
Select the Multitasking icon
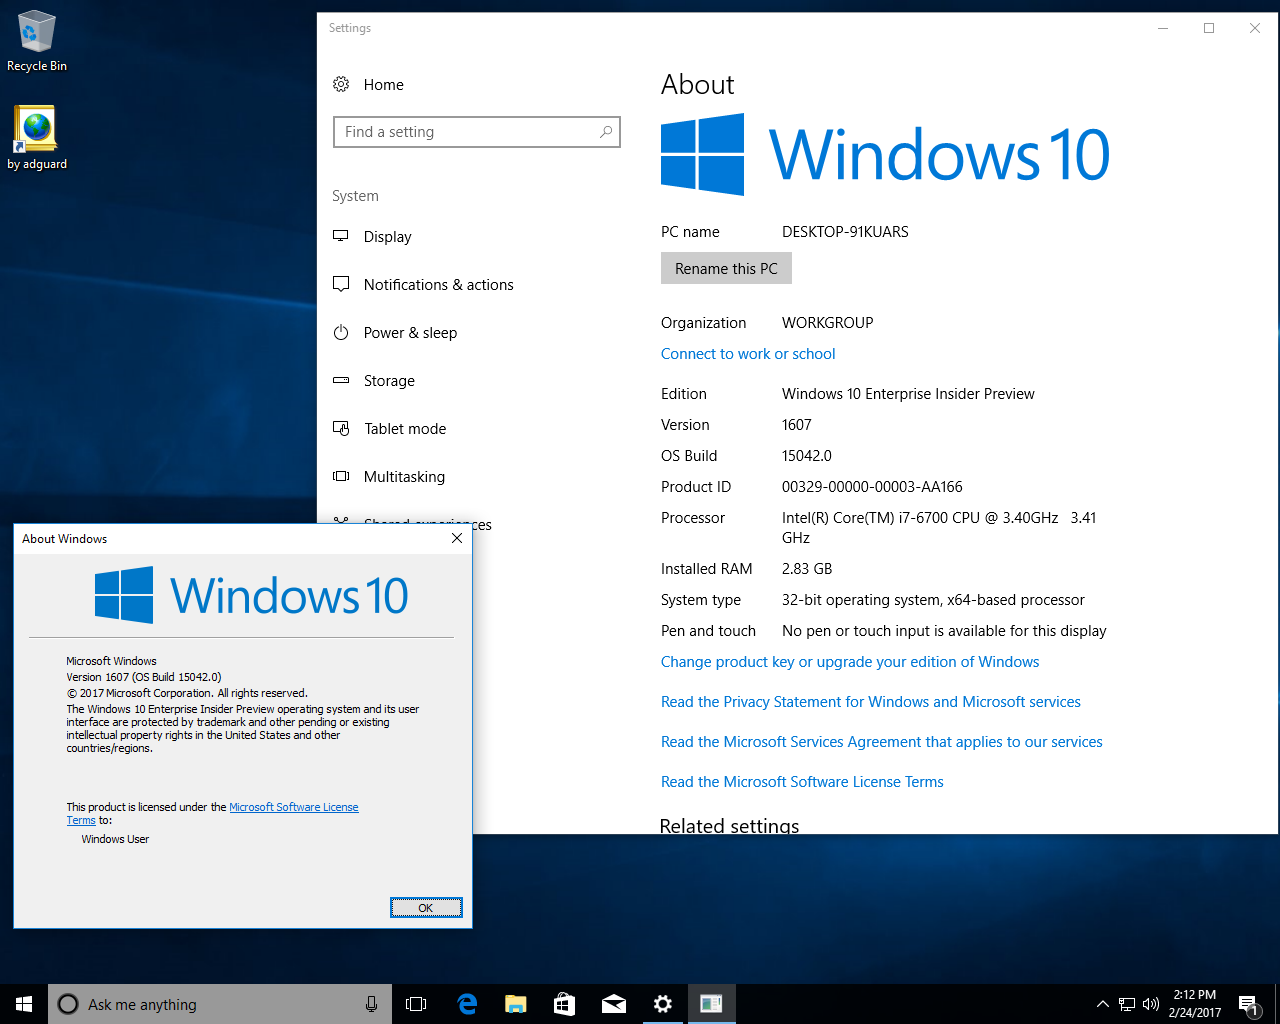(341, 476)
